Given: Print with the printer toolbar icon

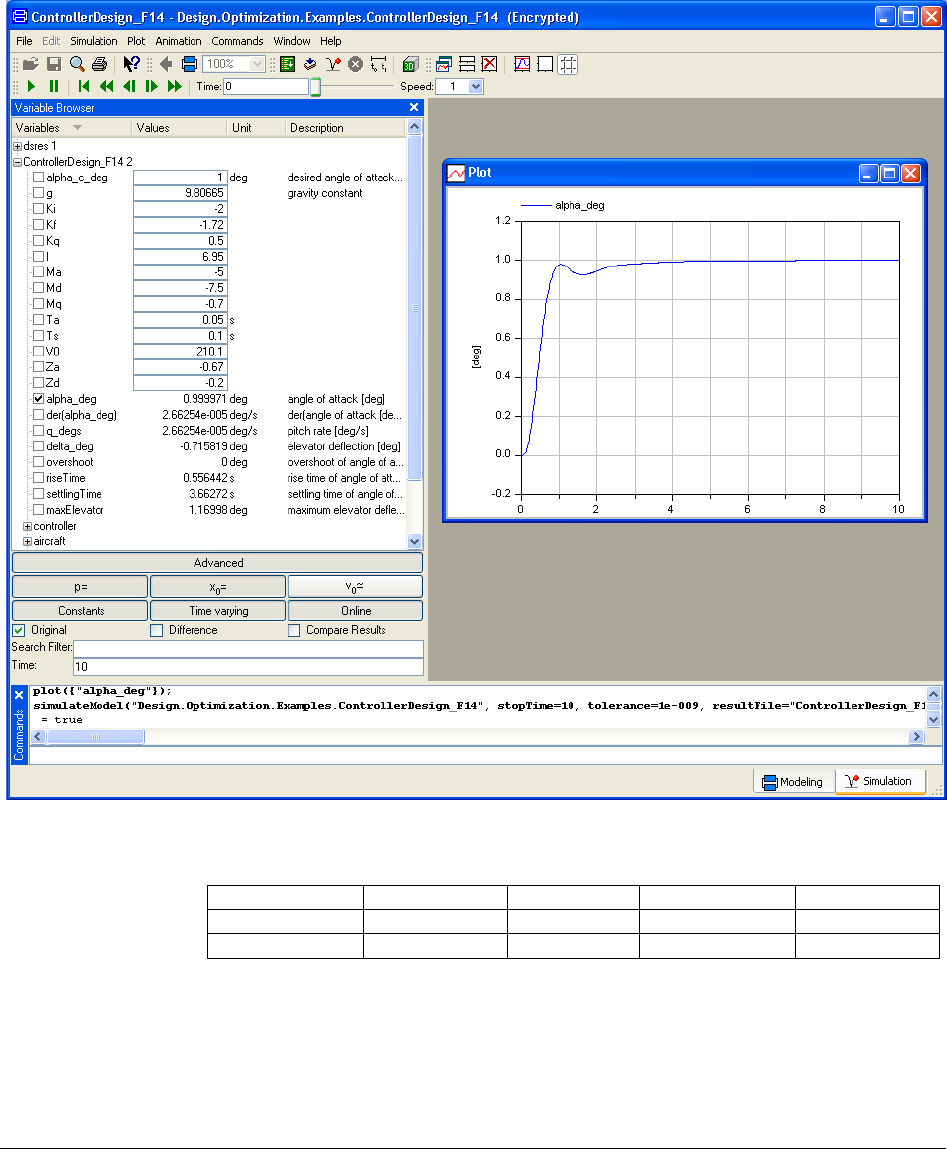Looking at the screenshot, I should click(x=100, y=64).
